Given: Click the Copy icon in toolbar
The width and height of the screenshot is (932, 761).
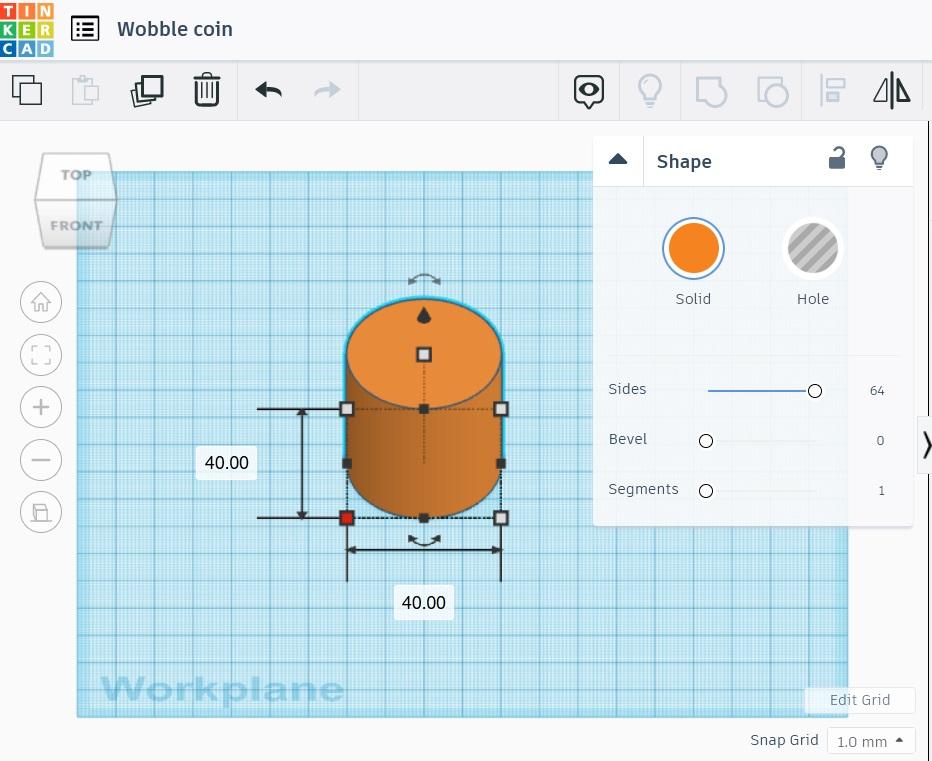Looking at the screenshot, I should point(27,90).
